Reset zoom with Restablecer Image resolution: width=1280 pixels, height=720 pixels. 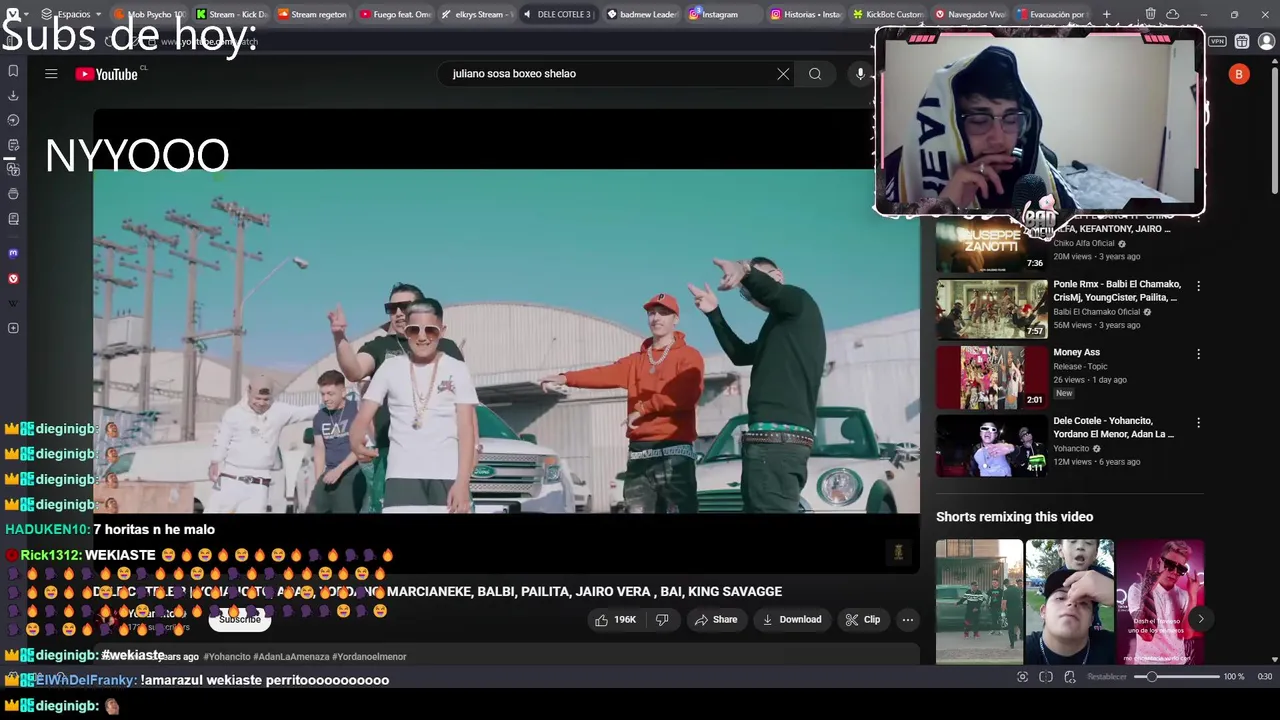[1107, 677]
